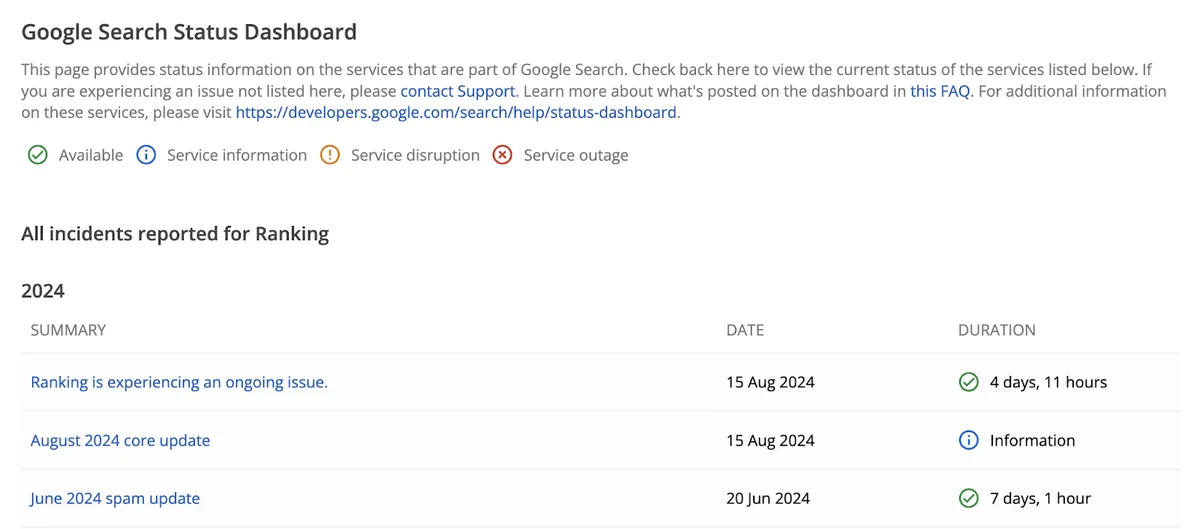
Task: Click the 20 Jun 2024 date cell
Action: (769, 498)
